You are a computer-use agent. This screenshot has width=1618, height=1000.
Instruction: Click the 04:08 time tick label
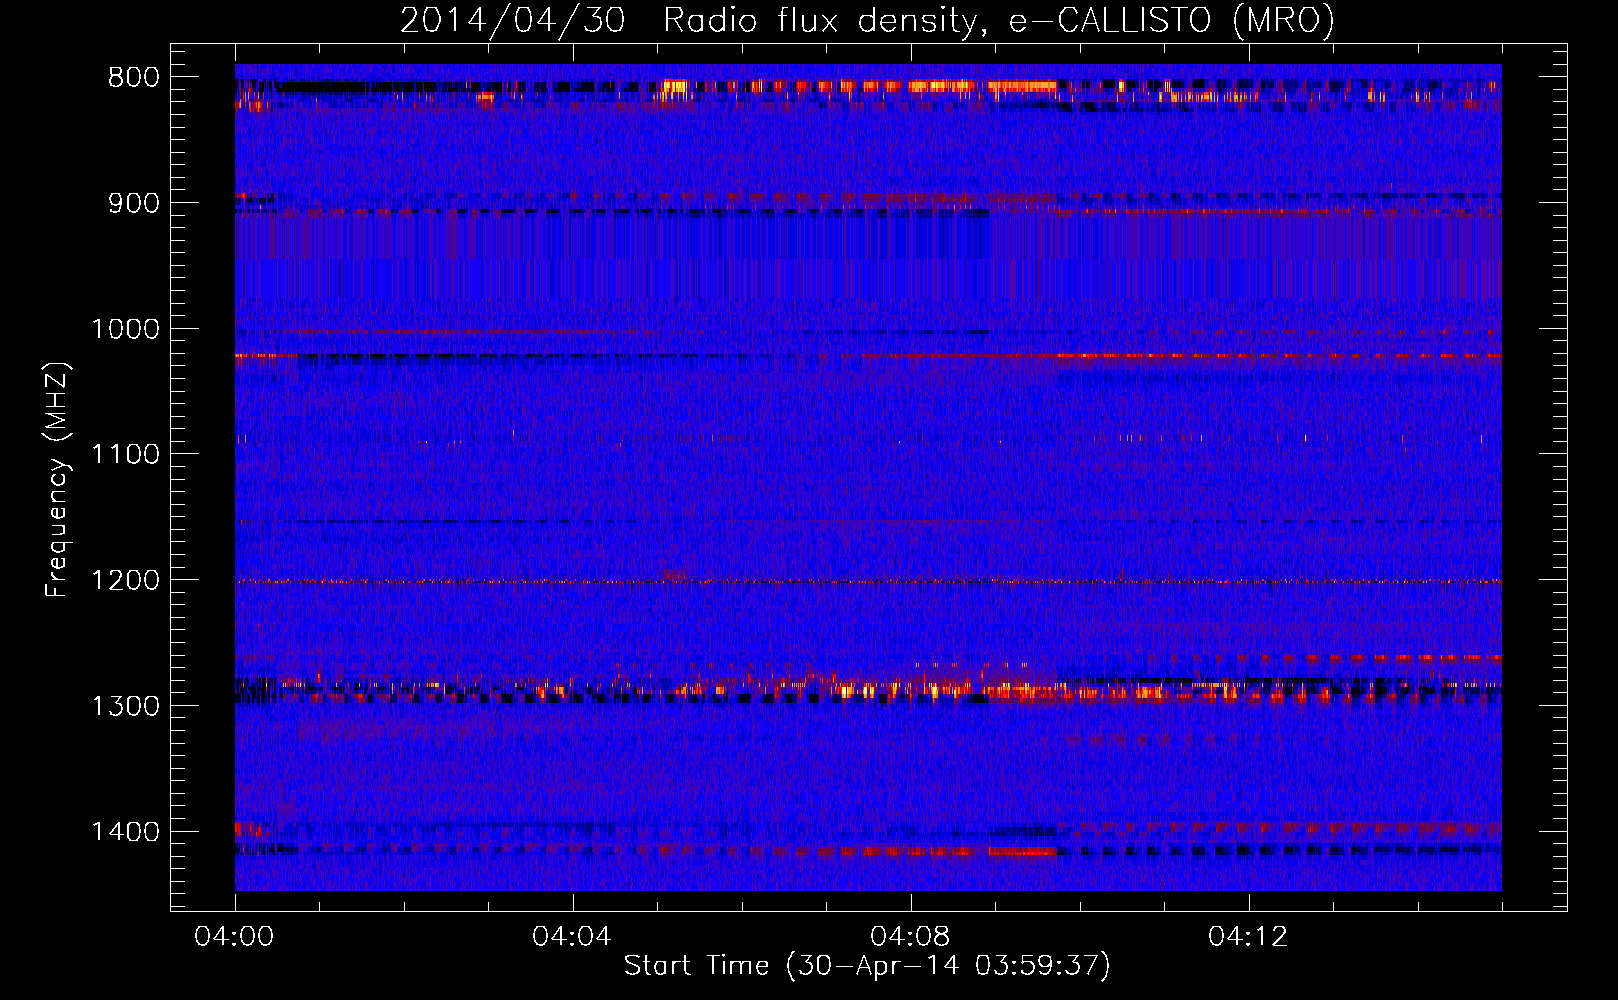910,937
